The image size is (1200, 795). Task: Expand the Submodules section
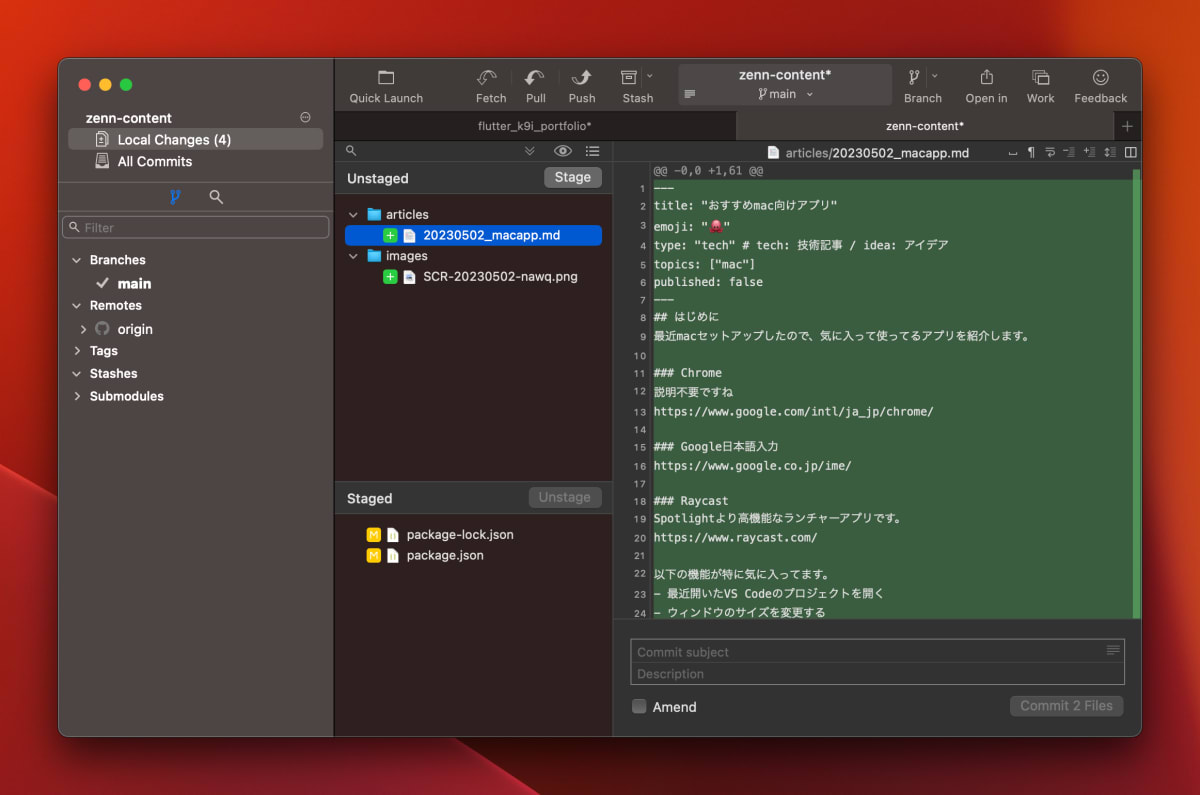(77, 397)
